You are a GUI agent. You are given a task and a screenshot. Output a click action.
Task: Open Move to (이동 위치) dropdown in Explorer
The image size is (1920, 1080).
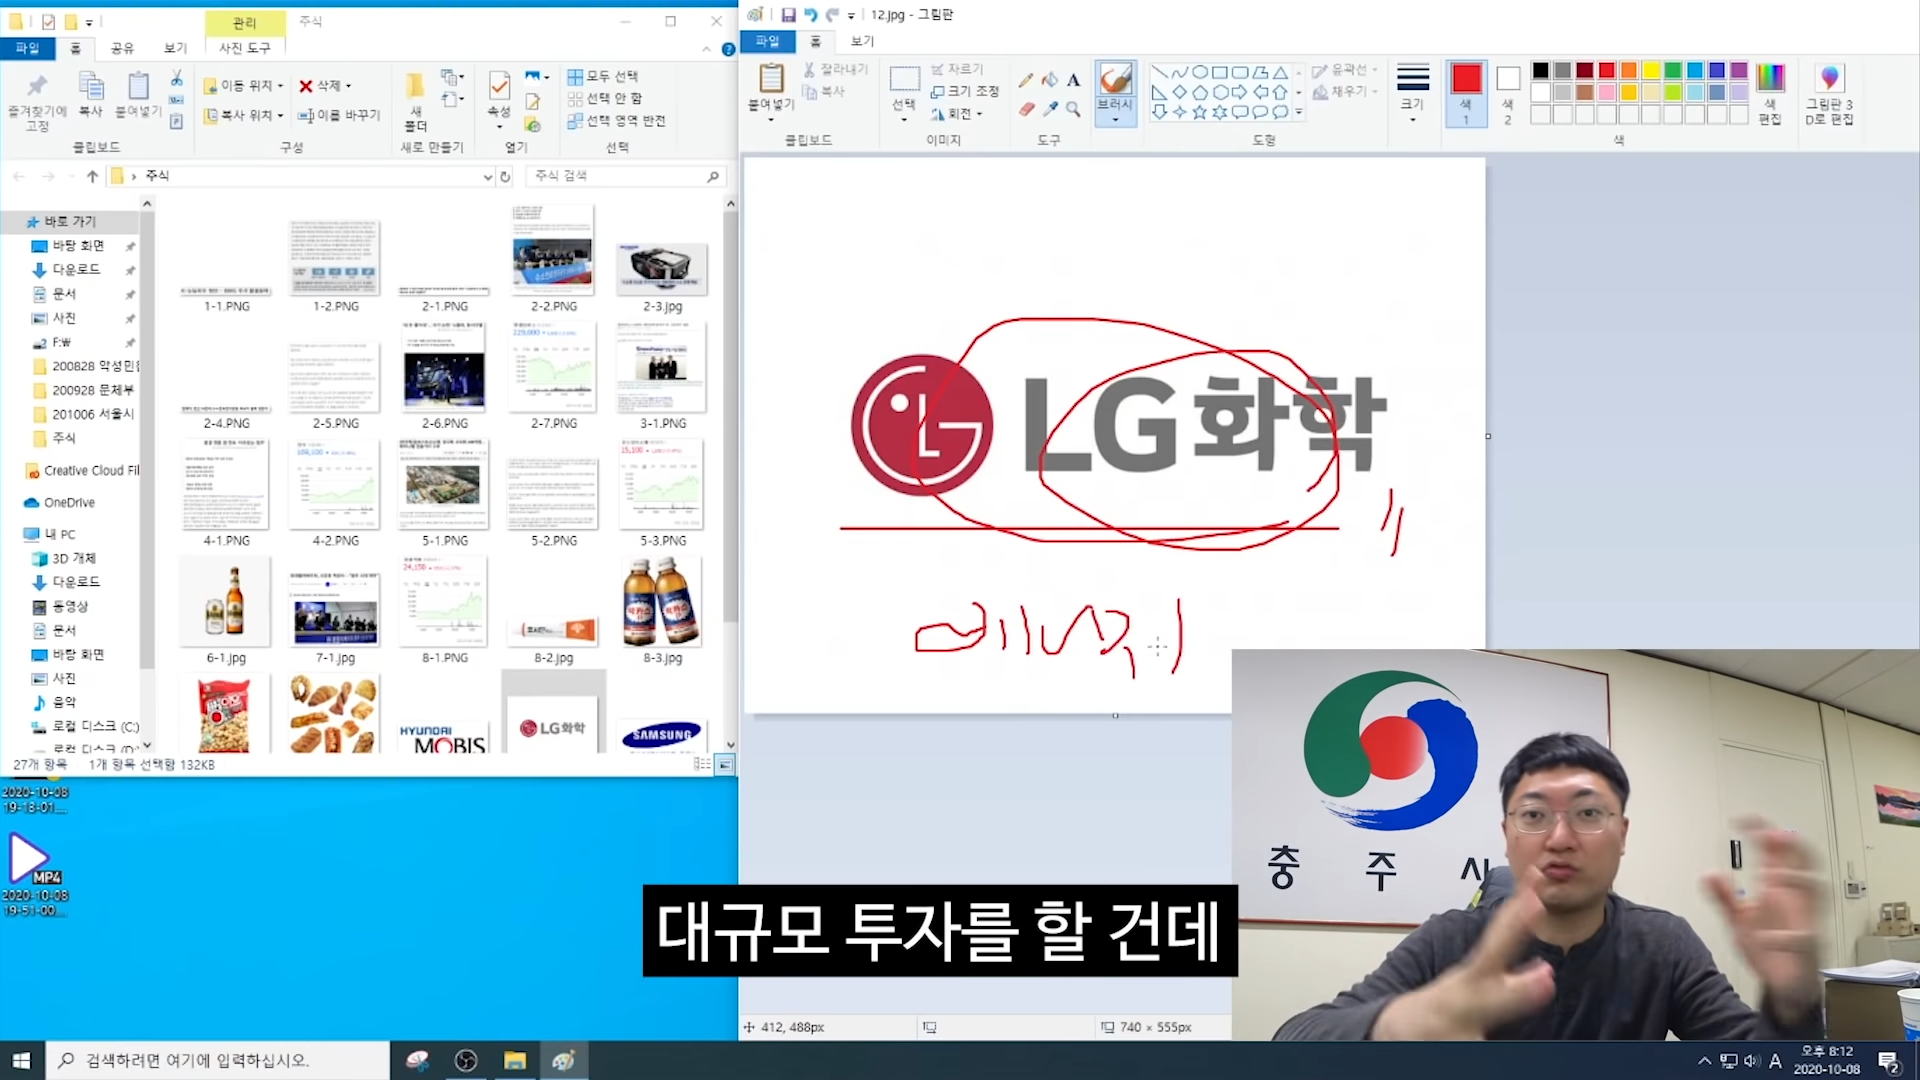tap(244, 86)
